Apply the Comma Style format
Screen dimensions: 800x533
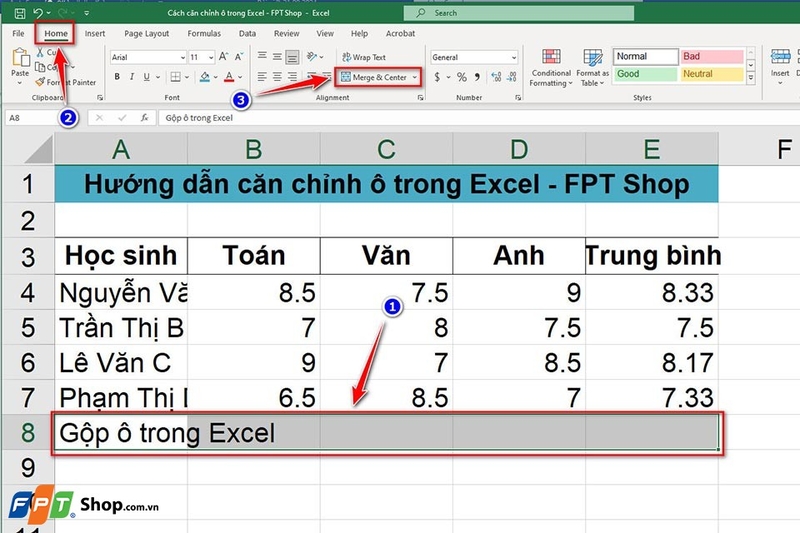[477, 77]
